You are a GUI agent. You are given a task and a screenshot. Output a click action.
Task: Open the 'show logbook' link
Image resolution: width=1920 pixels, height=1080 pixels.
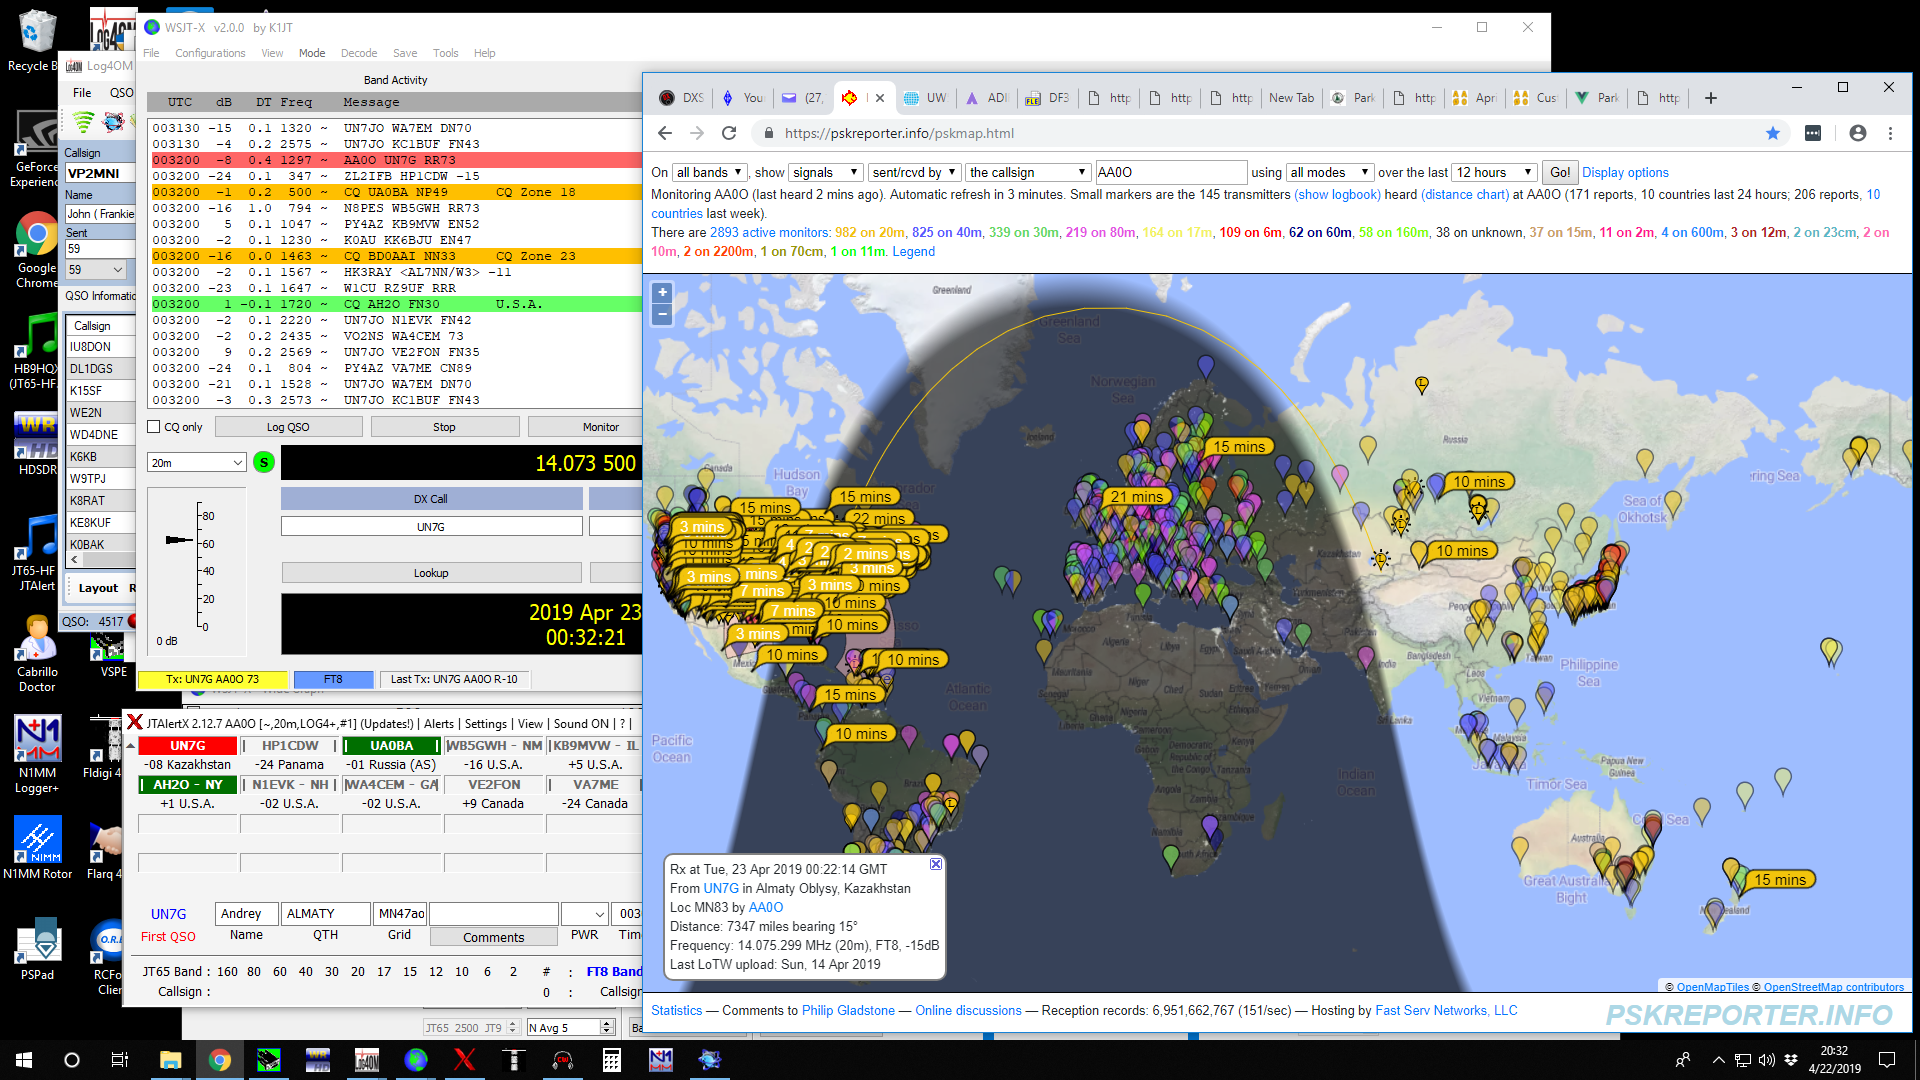point(1338,195)
